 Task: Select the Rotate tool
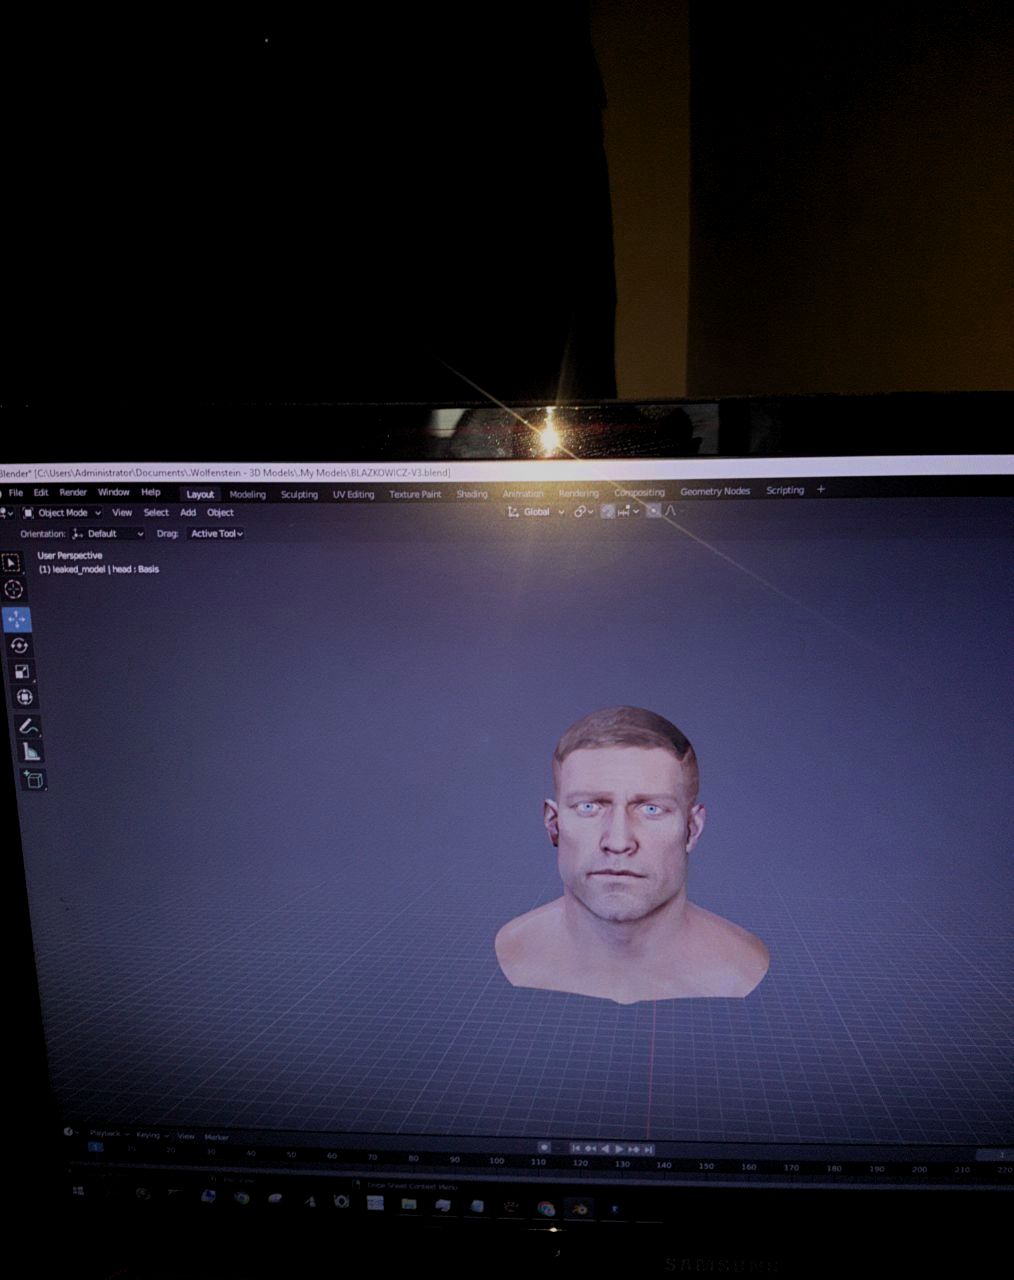point(19,646)
